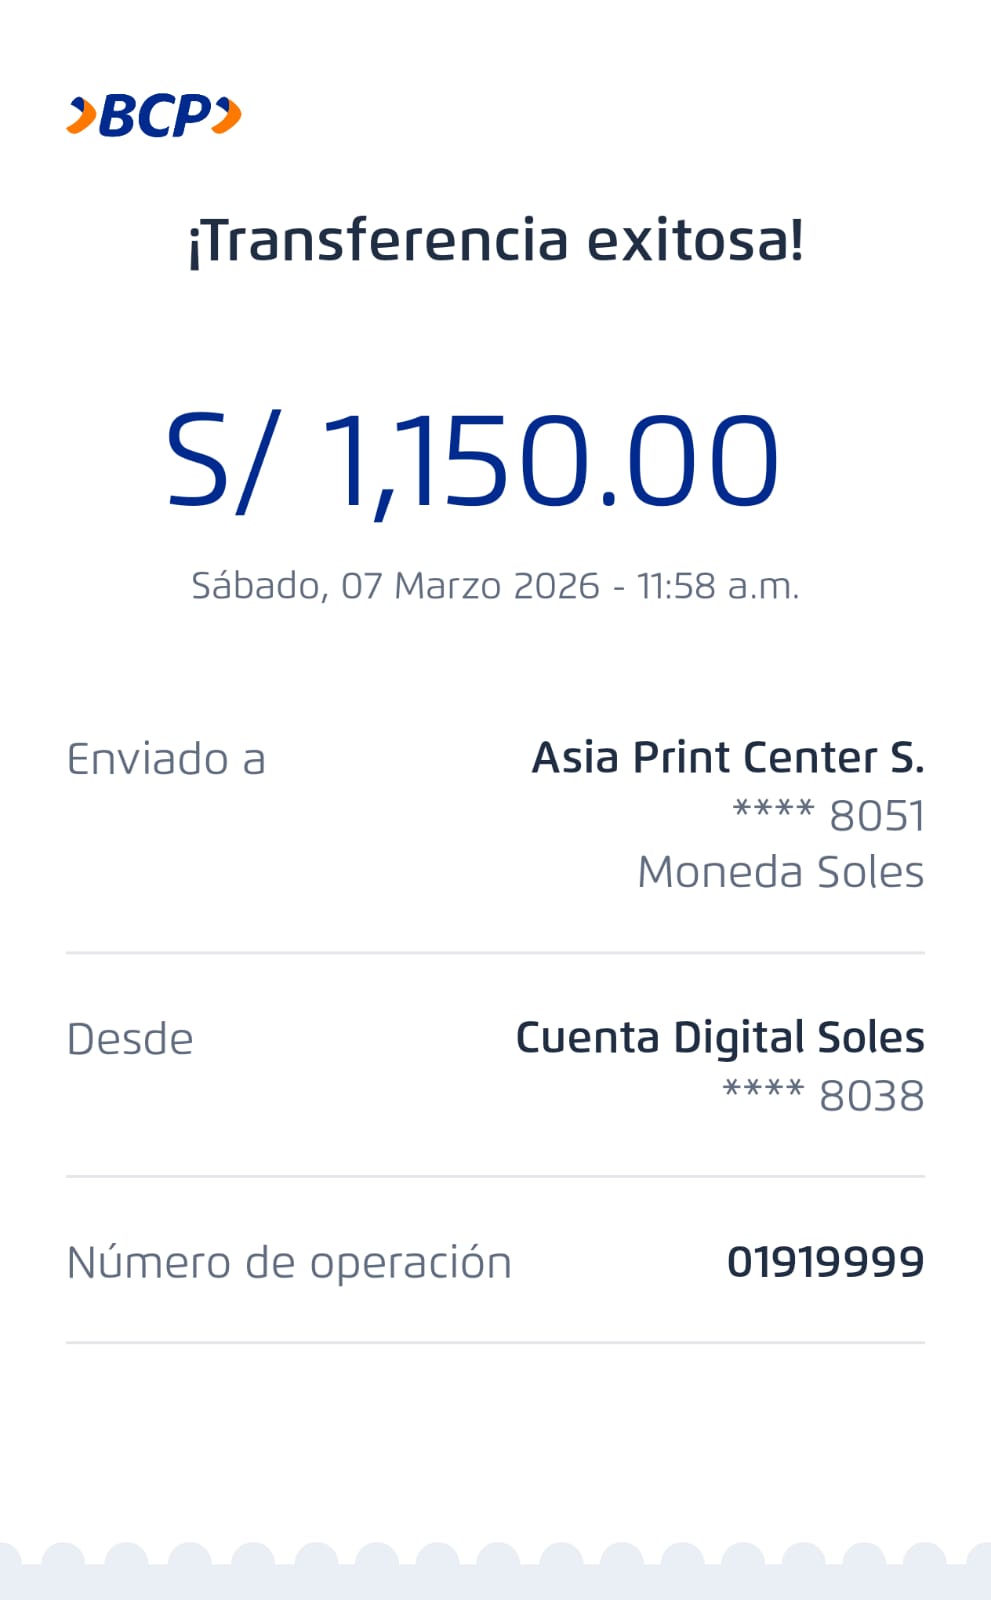The image size is (991, 1600).
Task: Select the S/ 1,150.00 transfer amount
Action: tap(472, 461)
